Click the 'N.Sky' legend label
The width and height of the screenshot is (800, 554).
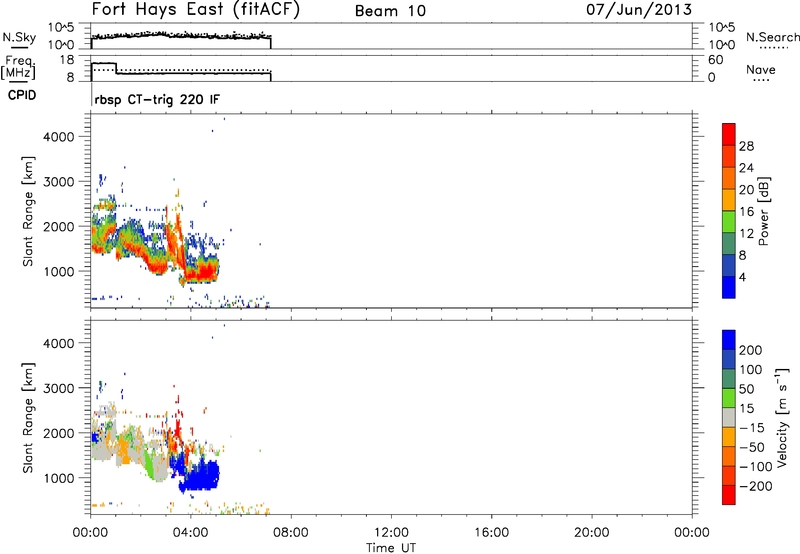pyautogui.click(x=19, y=37)
